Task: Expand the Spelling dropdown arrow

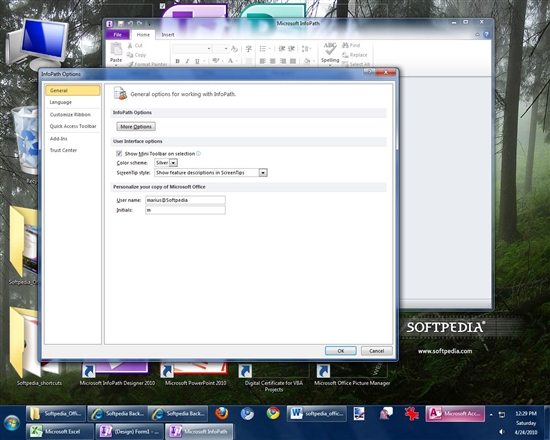Action: (x=330, y=65)
